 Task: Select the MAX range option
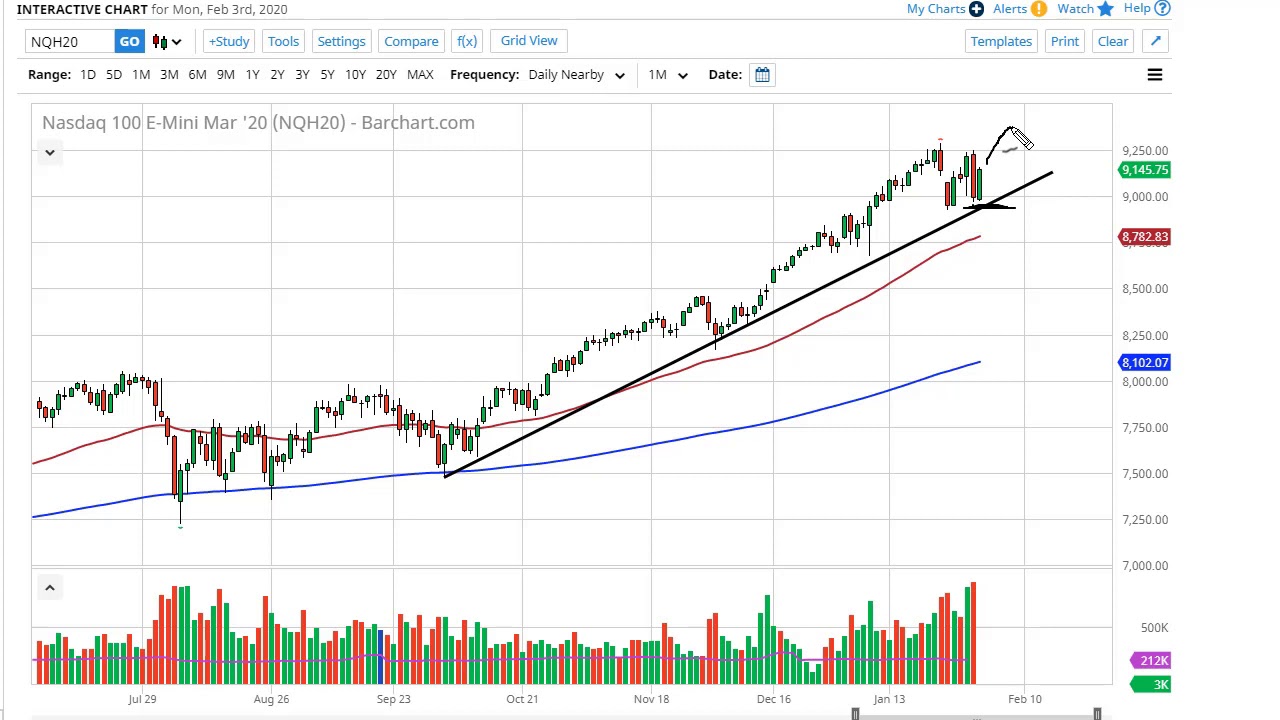pos(420,74)
